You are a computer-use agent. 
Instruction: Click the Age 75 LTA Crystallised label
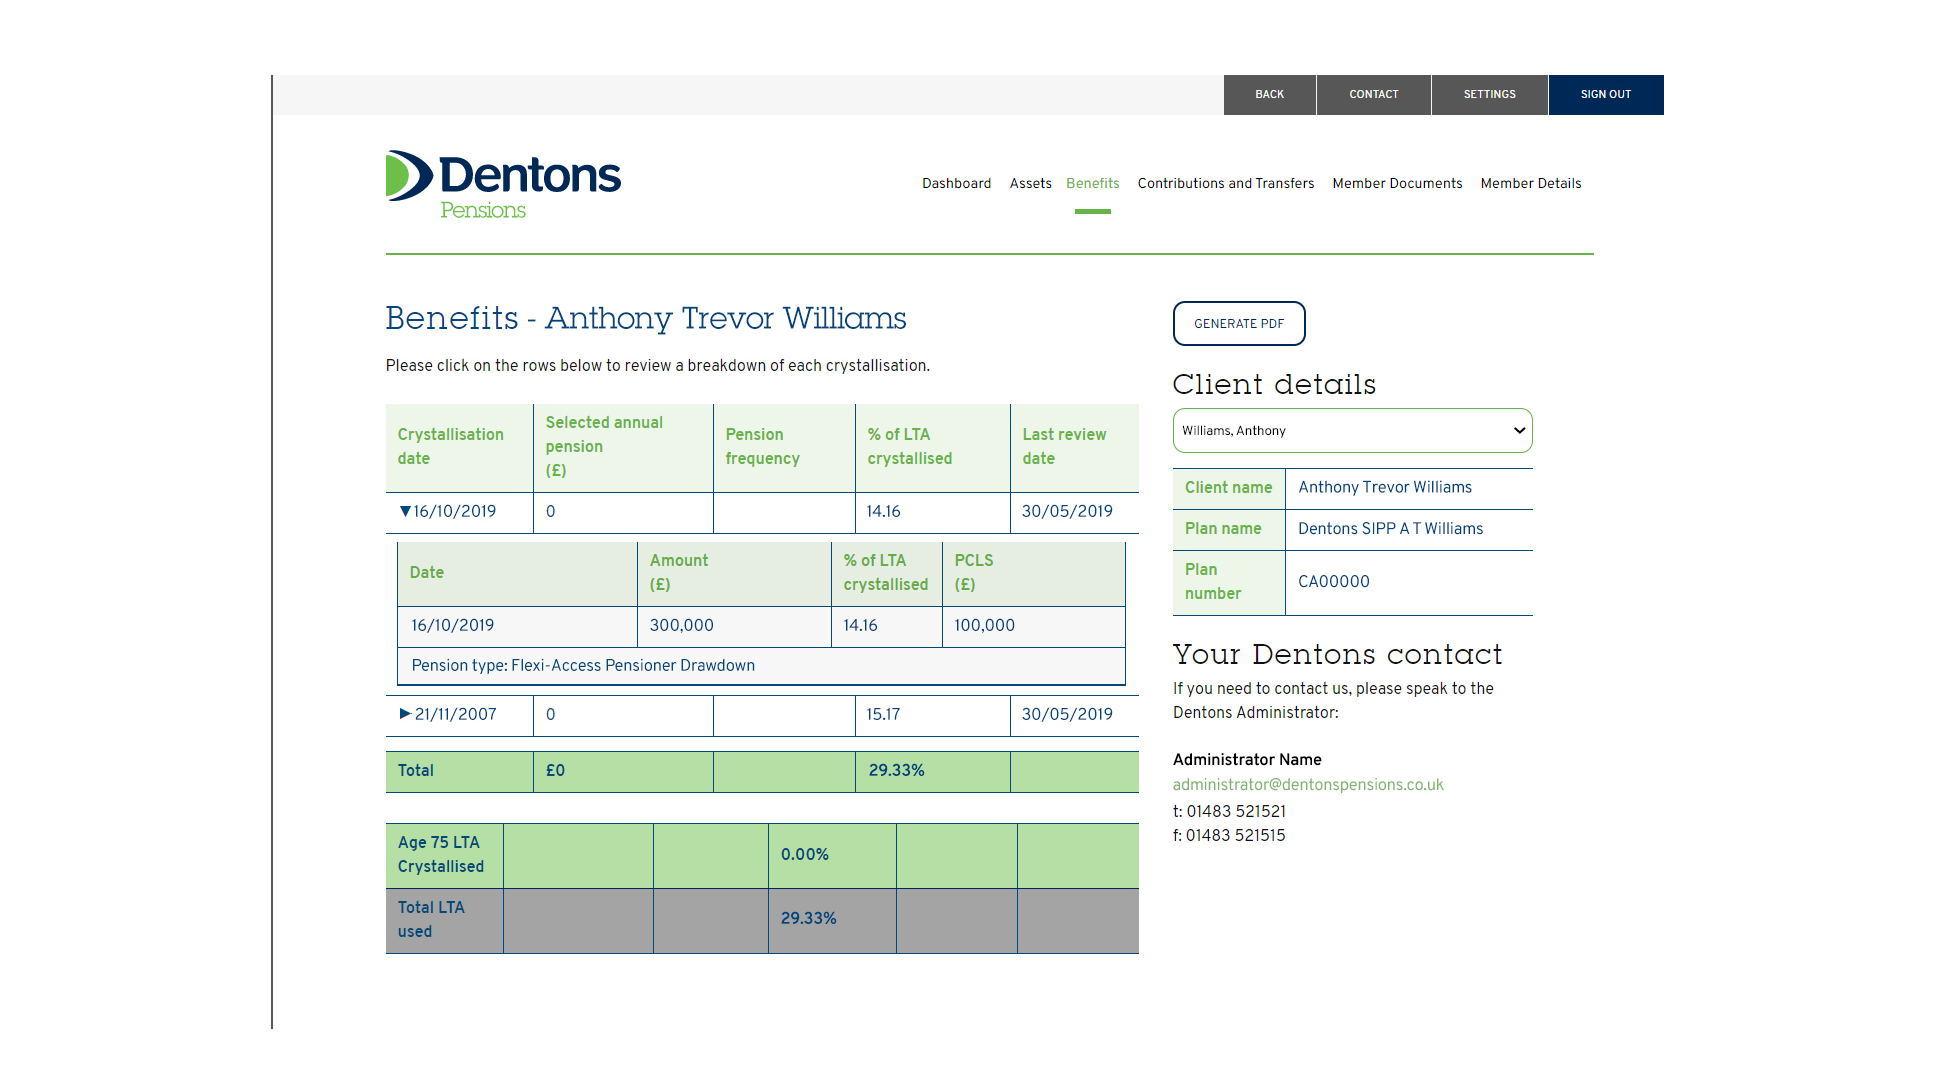[440, 855]
